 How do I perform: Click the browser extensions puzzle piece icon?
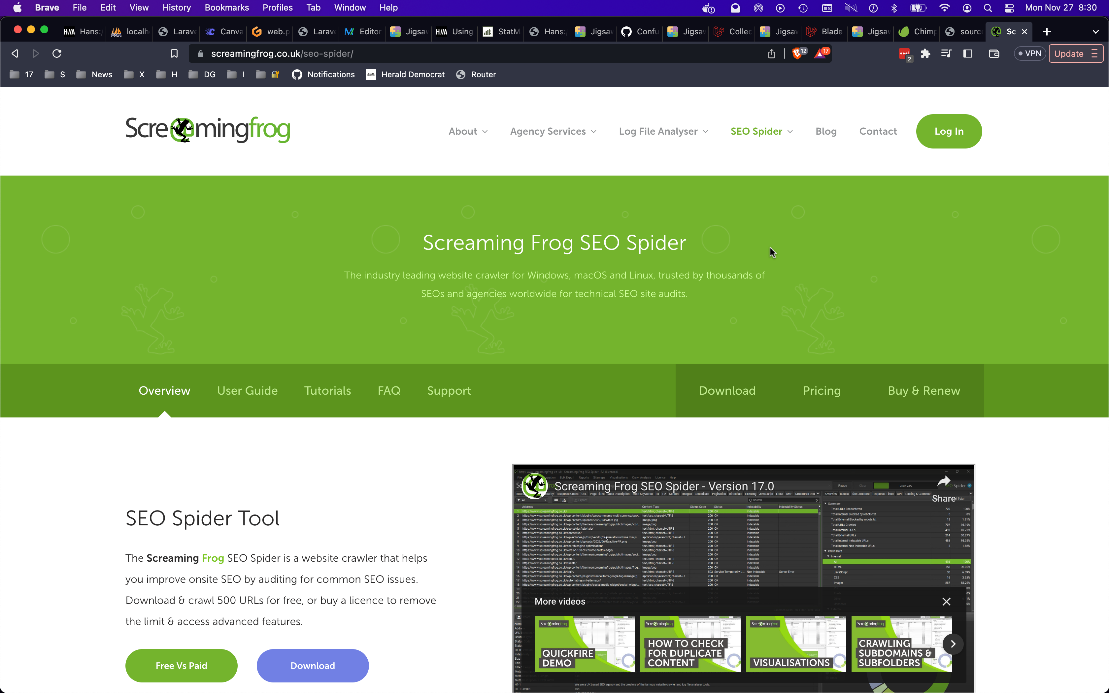[x=925, y=53]
